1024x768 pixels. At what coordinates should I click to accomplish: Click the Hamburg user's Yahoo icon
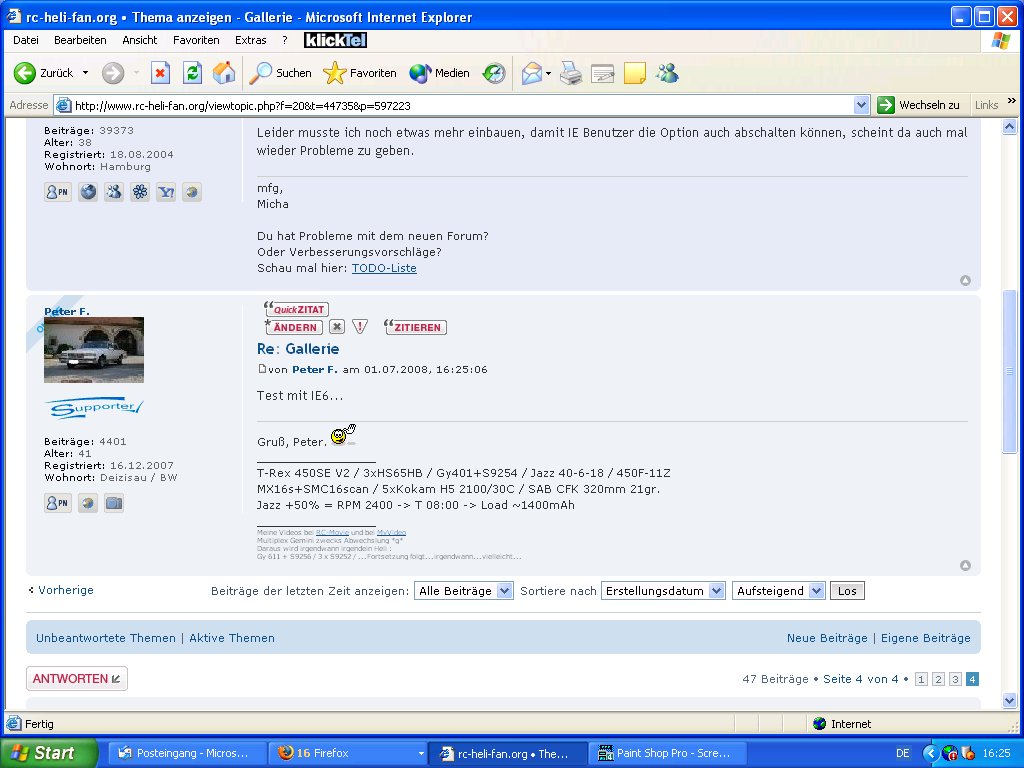click(166, 192)
